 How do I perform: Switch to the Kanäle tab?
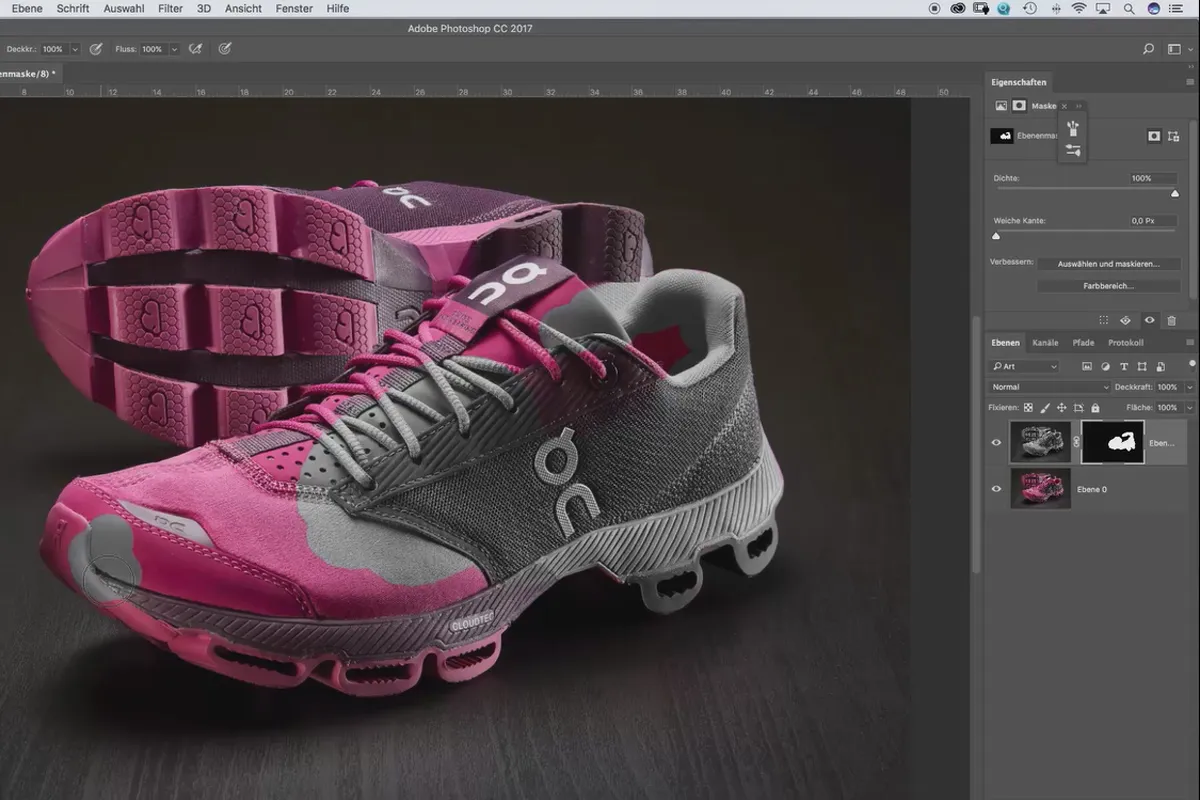coord(1045,343)
